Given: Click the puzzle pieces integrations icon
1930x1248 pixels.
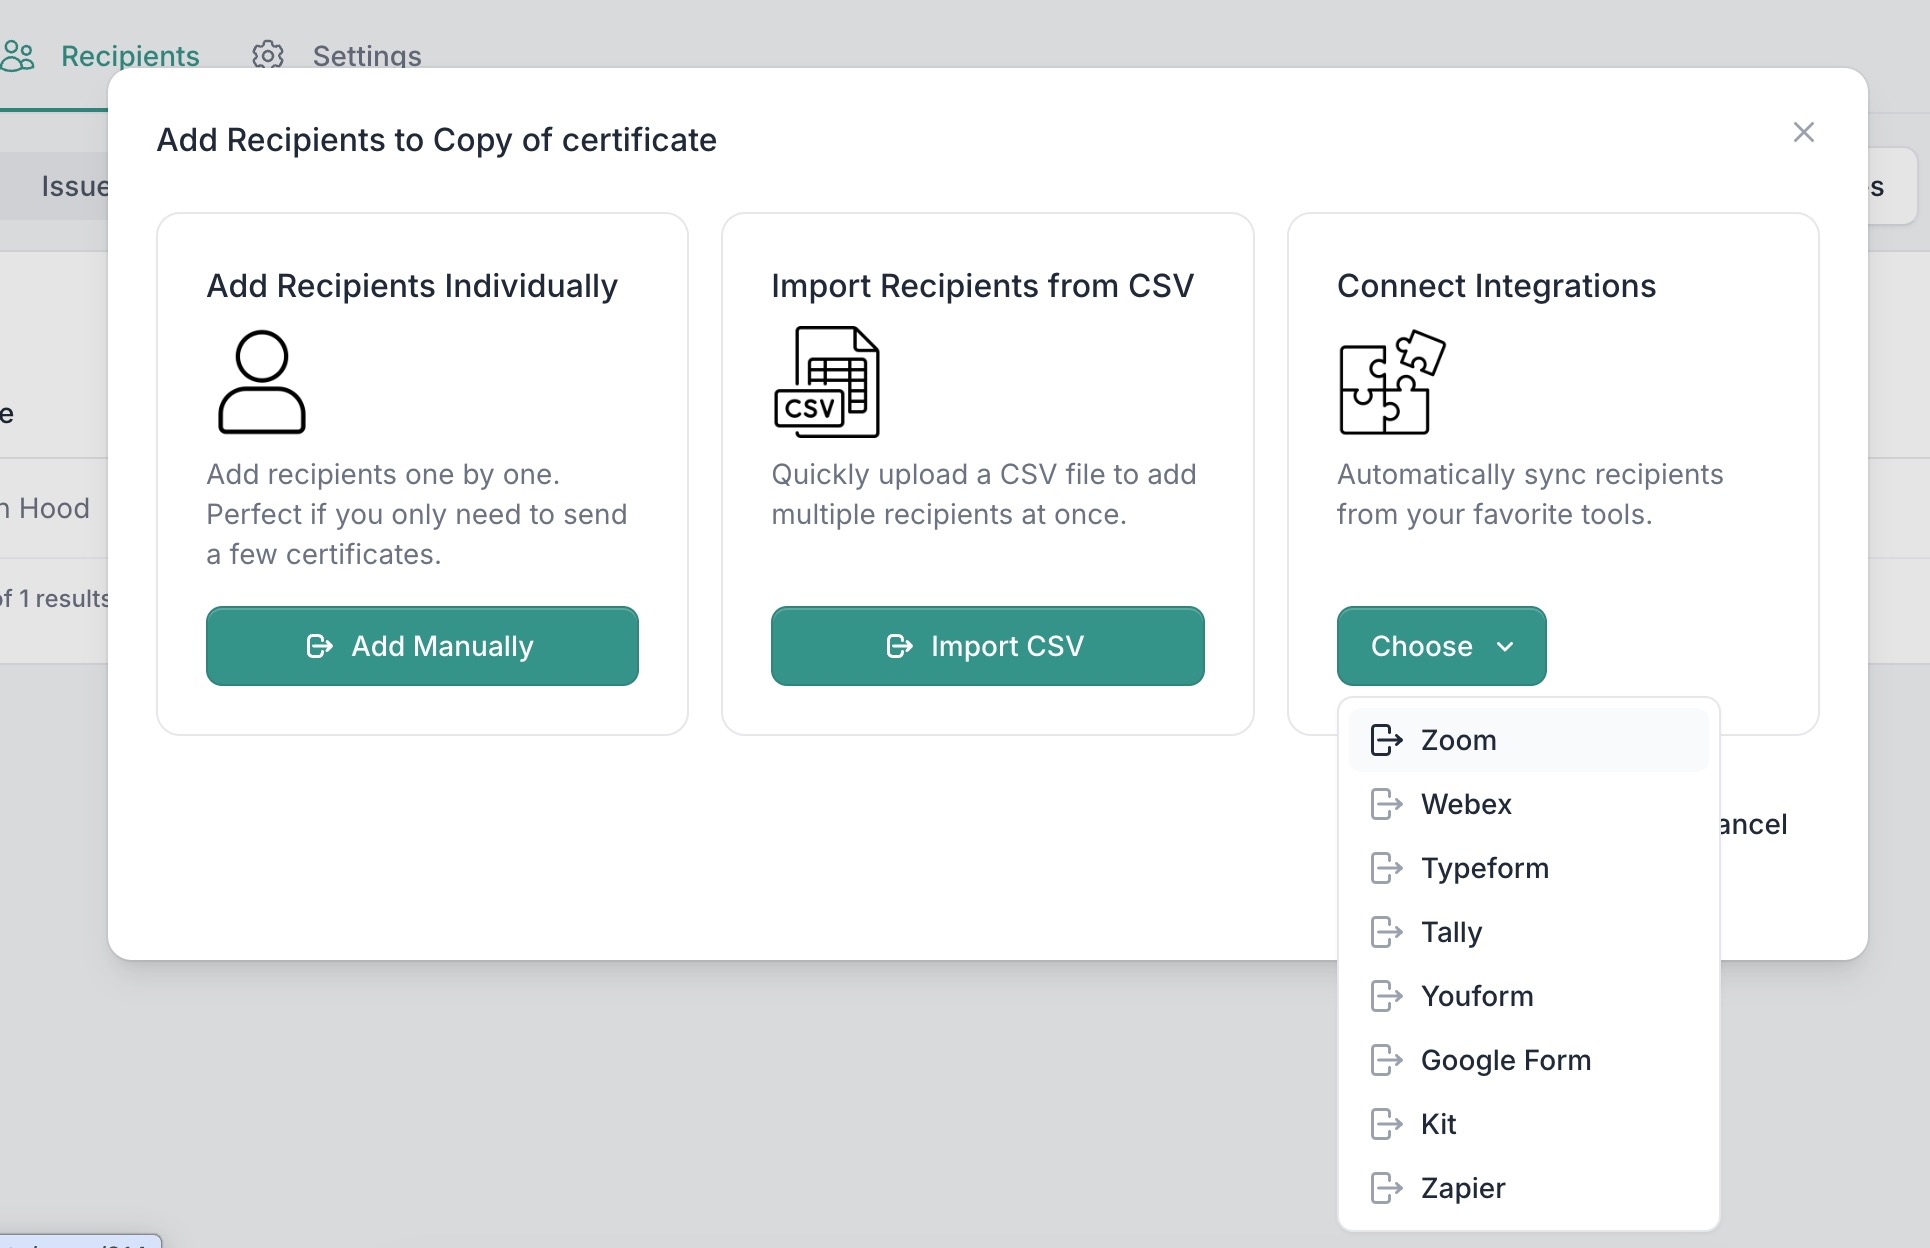Looking at the screenshot, I should (x=1392, y=382).
